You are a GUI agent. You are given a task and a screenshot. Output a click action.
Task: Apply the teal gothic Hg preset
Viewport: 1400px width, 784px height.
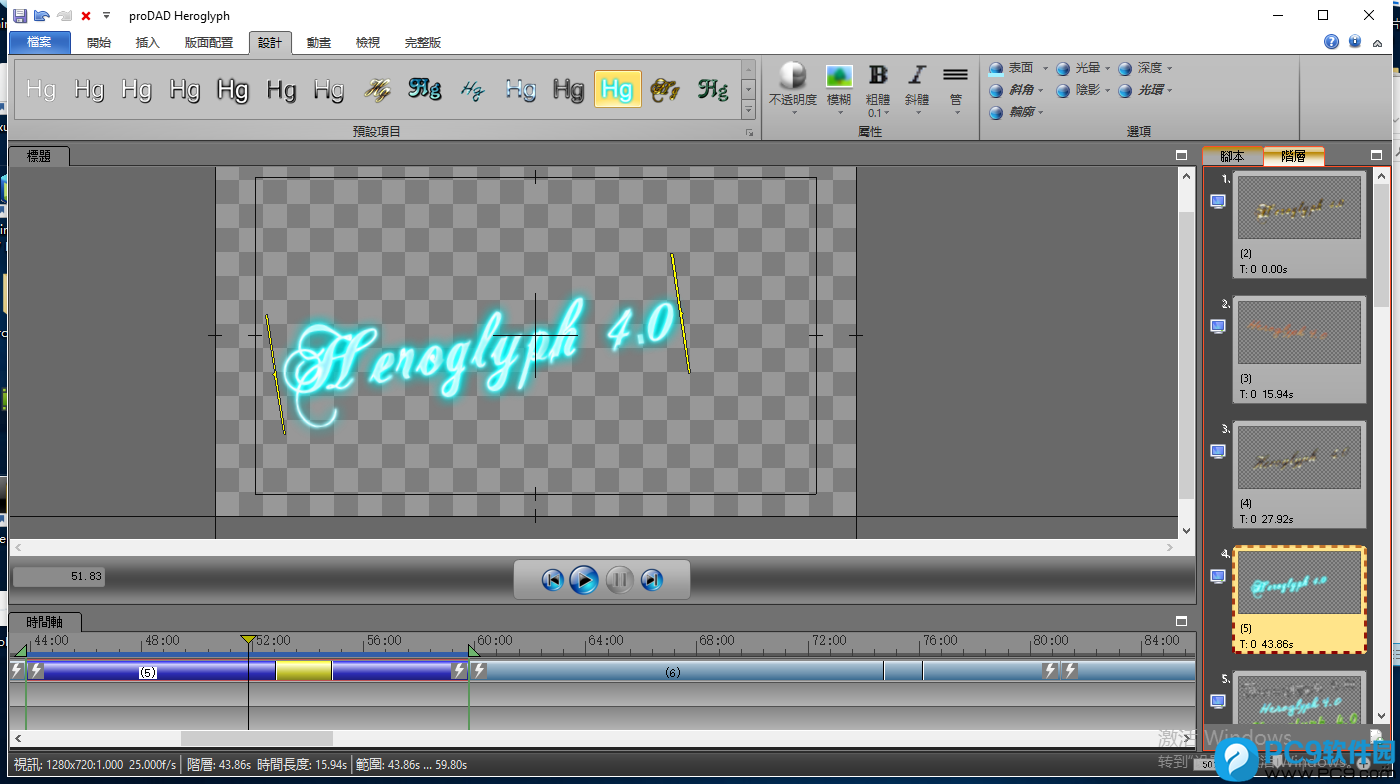[425, 89]
